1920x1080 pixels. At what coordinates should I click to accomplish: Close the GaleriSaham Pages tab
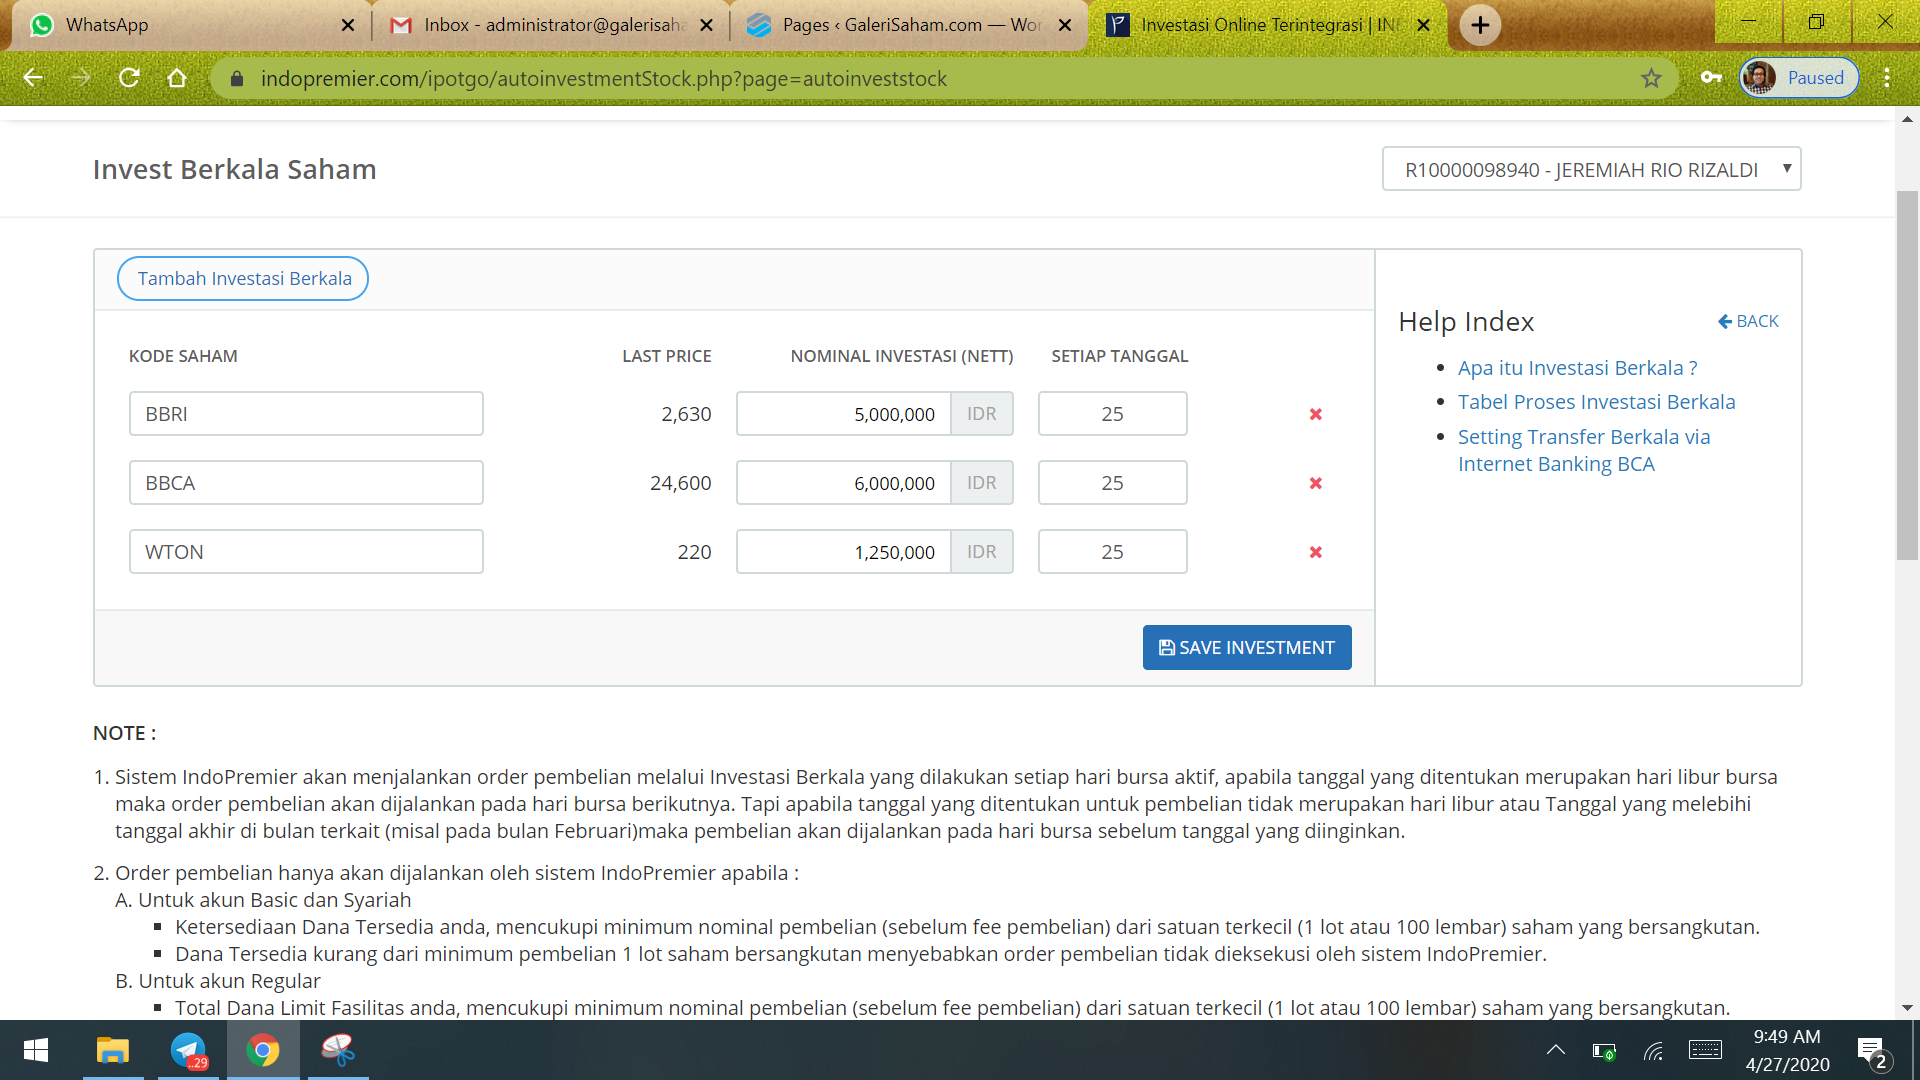pyautogui.click(x=1065, y=25)
